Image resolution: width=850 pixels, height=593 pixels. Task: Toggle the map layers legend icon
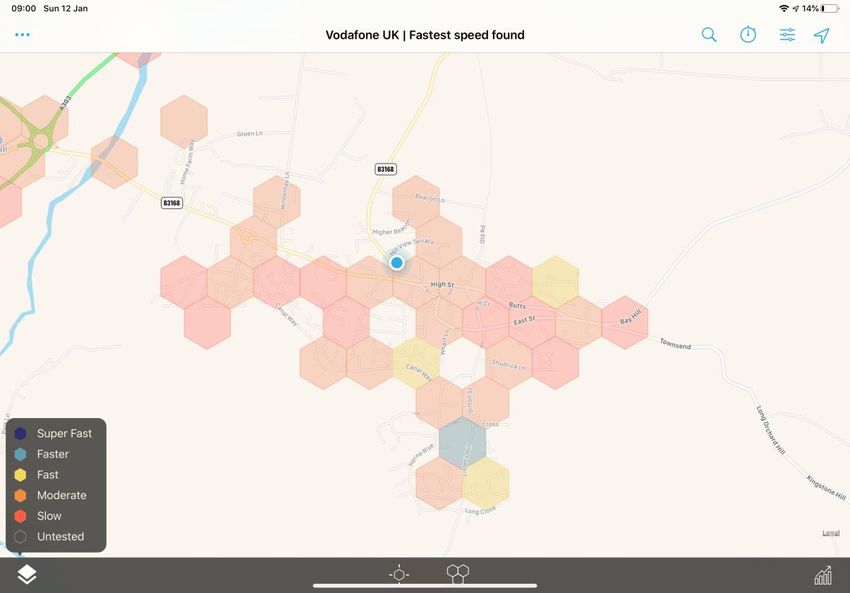(27, 575)
